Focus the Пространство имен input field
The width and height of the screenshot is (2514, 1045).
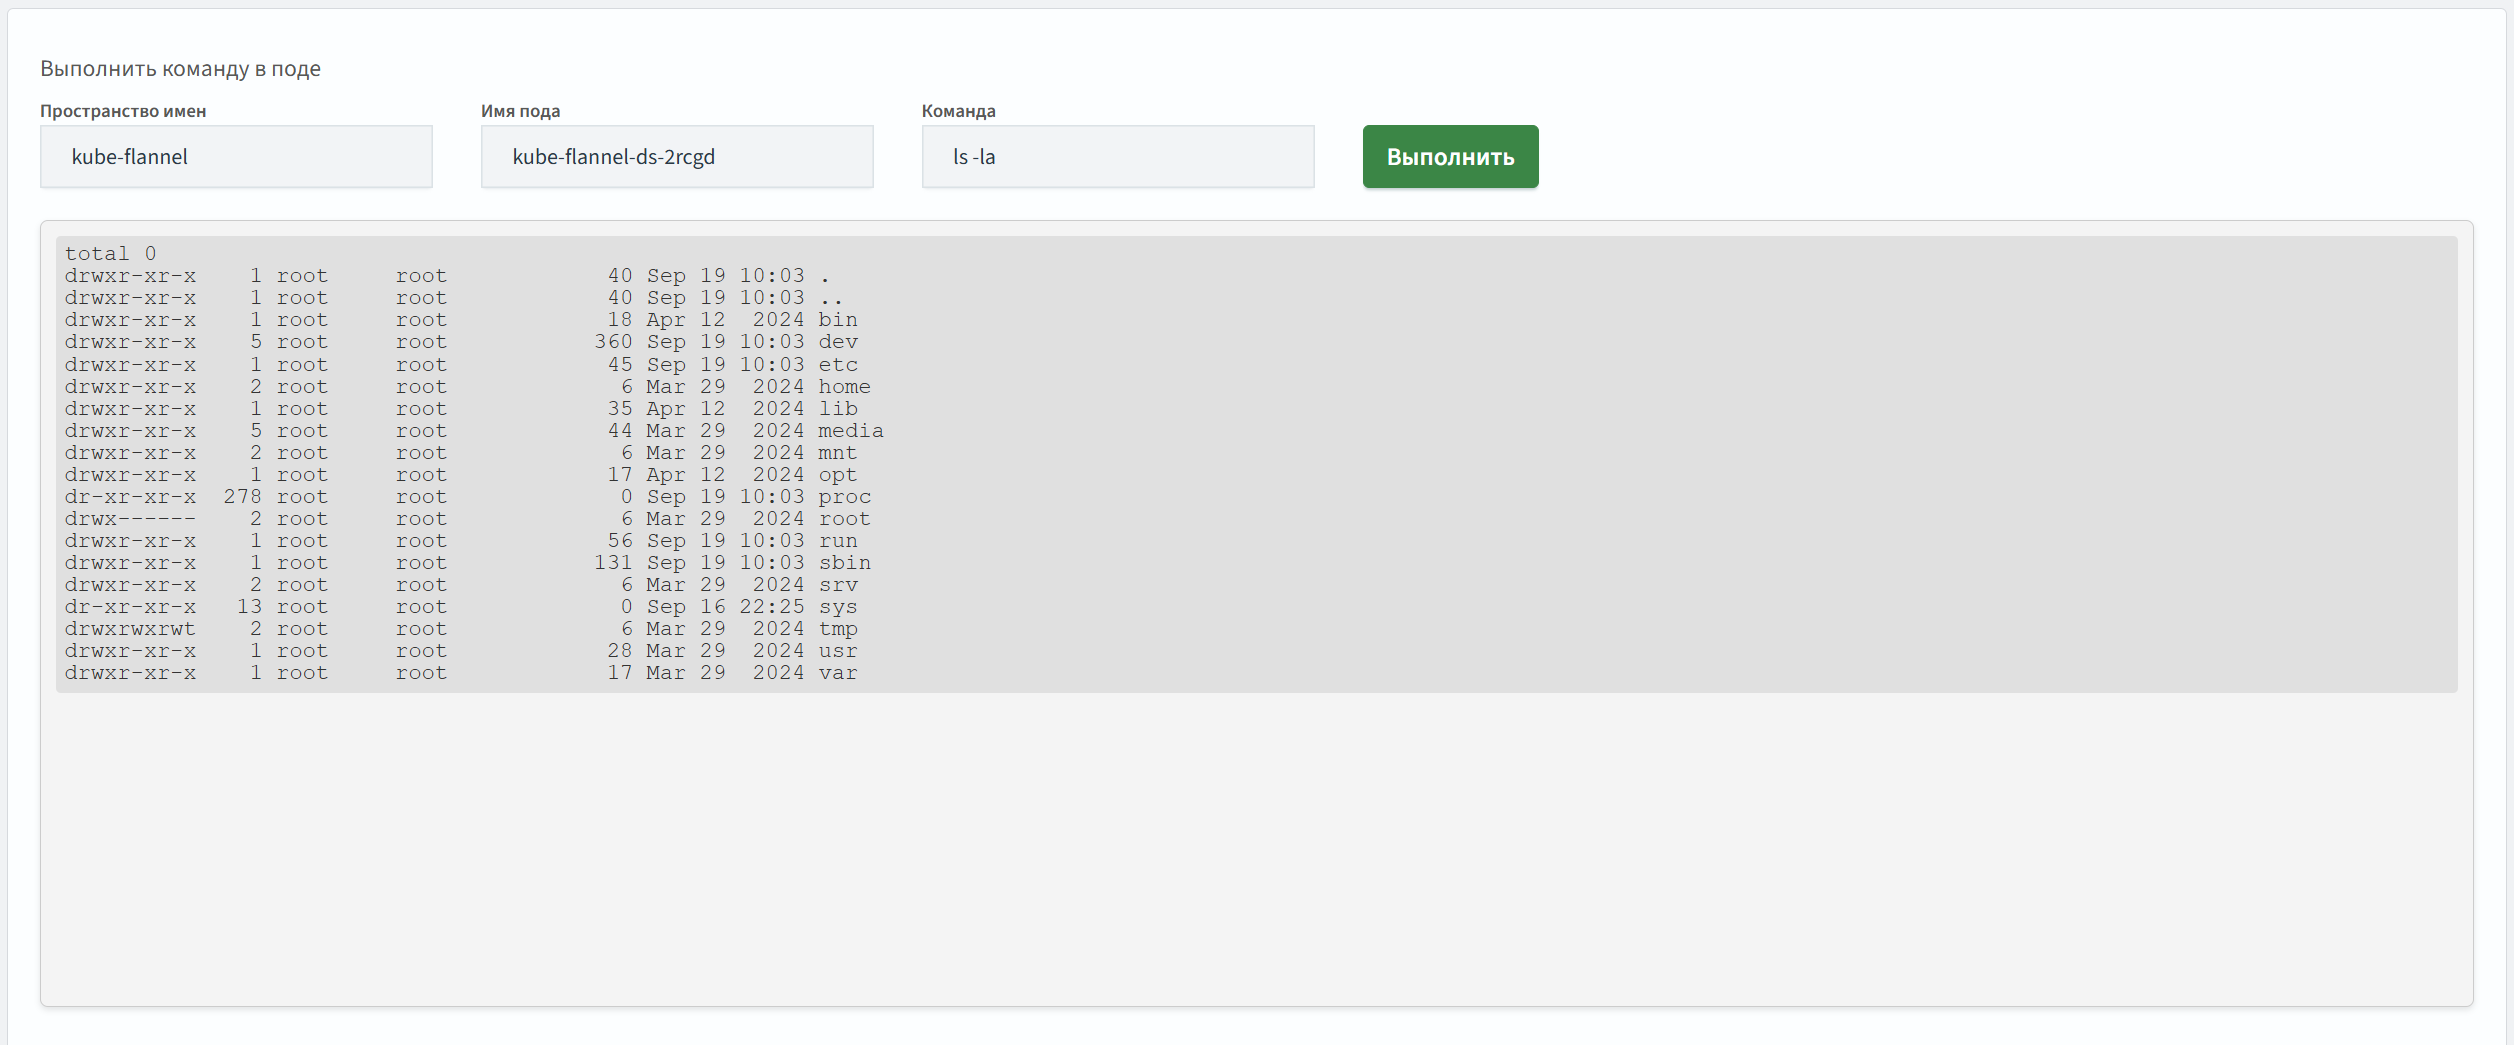236,157
